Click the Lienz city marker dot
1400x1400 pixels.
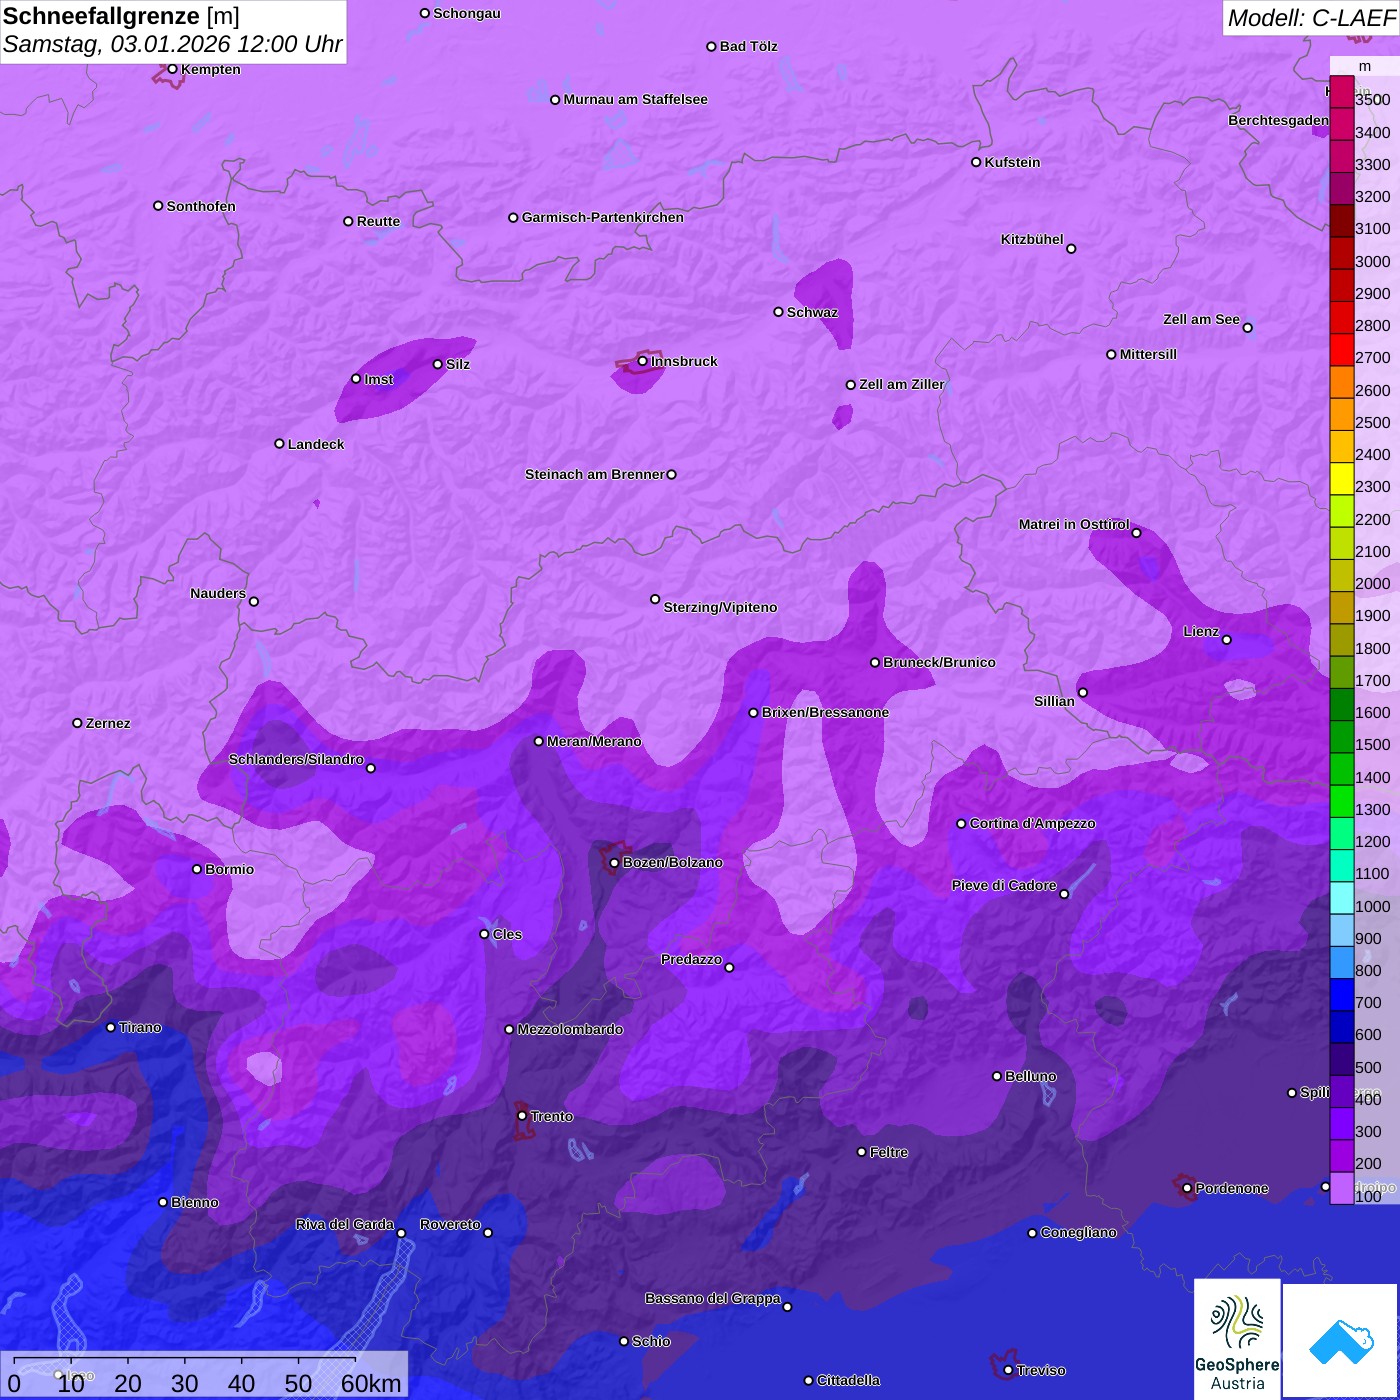1227,640
